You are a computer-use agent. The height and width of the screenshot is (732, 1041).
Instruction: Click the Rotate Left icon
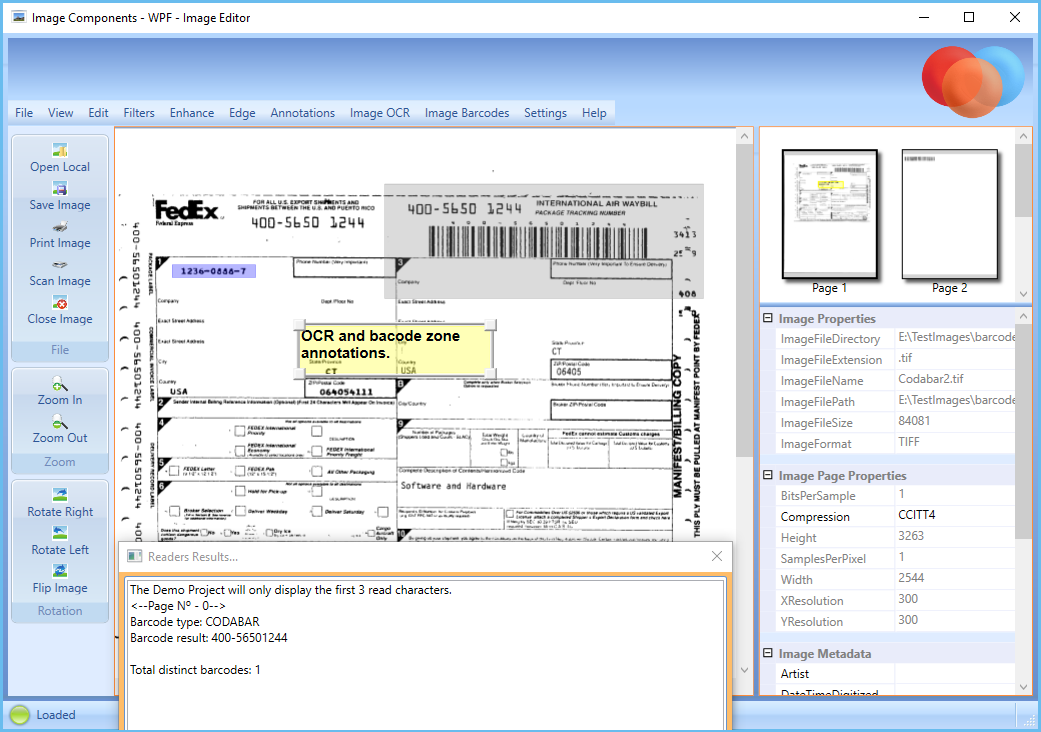60,533
